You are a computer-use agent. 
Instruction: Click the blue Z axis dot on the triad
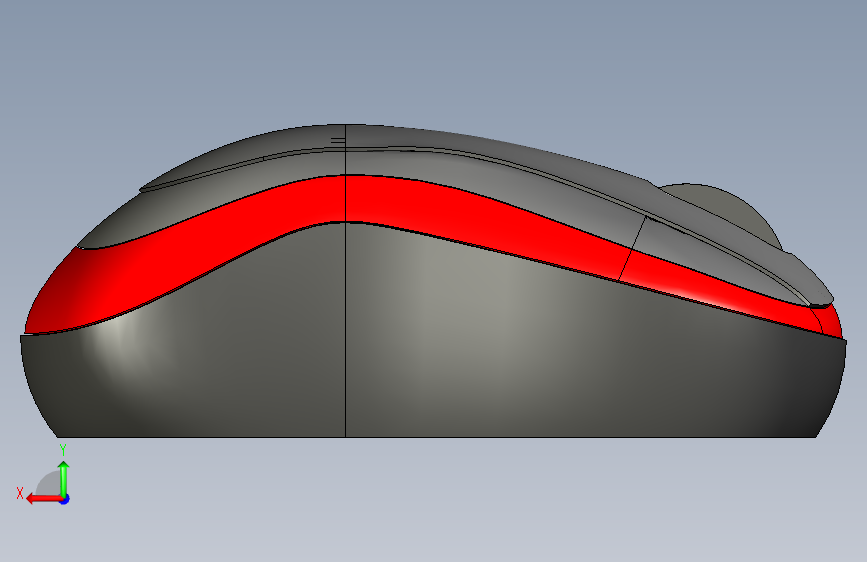65,499
